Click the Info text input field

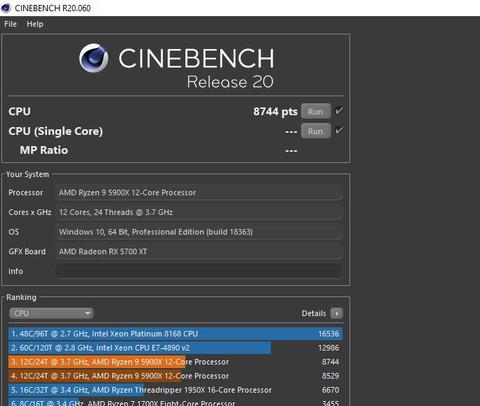pyautogui.click(x=199, y=271)
